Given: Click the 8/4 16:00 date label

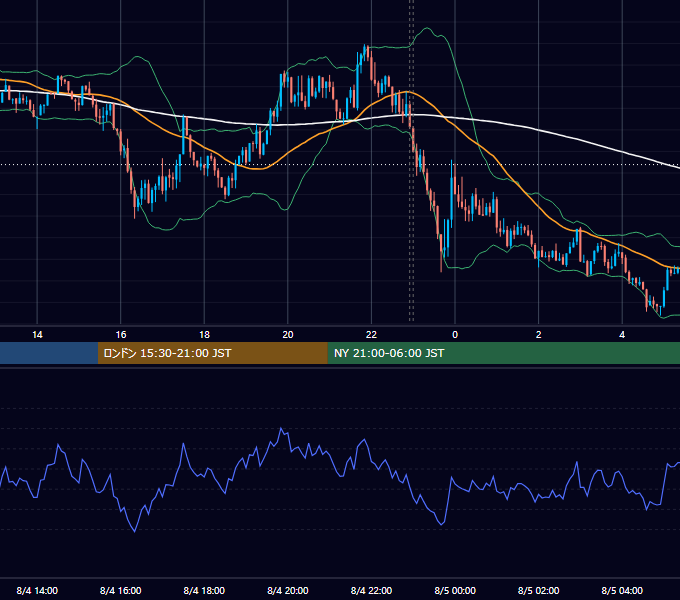Looking at the screenshot, I should point(121,590).
